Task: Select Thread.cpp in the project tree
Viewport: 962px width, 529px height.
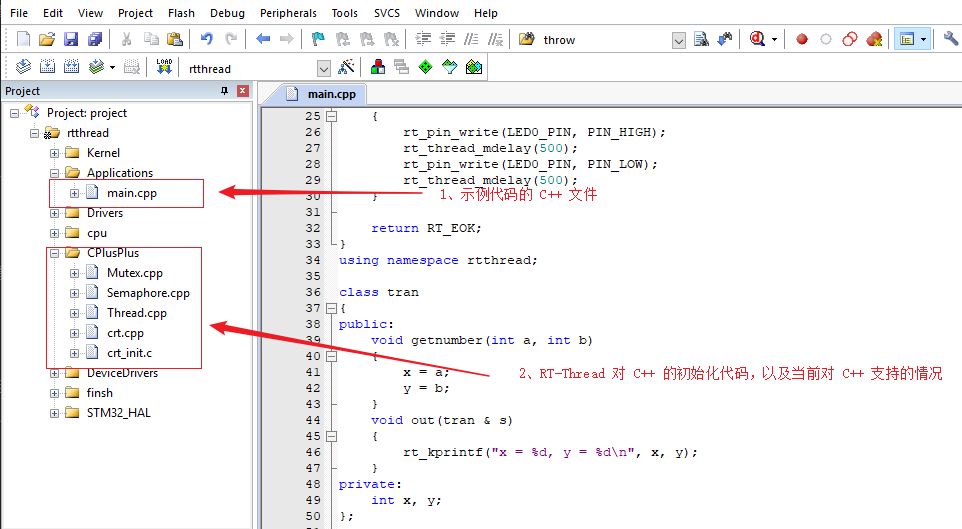Action: pyautogui.click(x=136, y=313)
